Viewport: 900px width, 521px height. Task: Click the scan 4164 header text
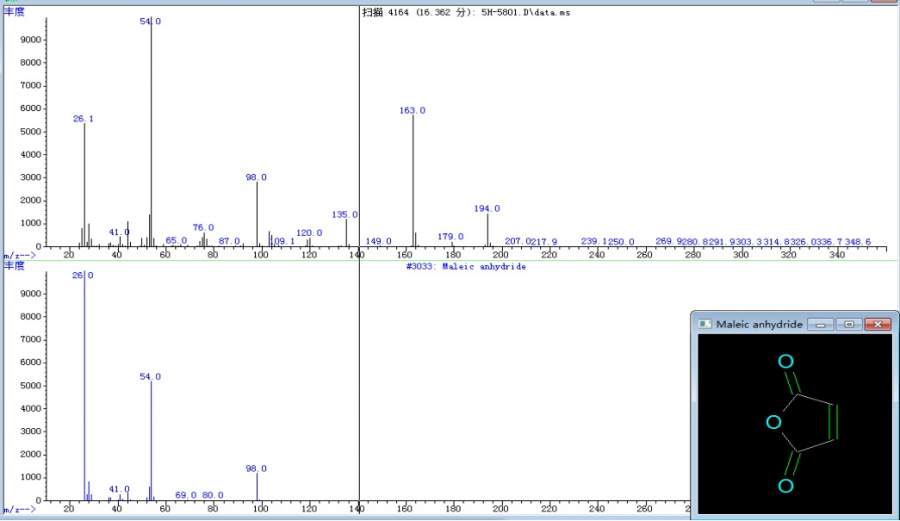point(466,12)
